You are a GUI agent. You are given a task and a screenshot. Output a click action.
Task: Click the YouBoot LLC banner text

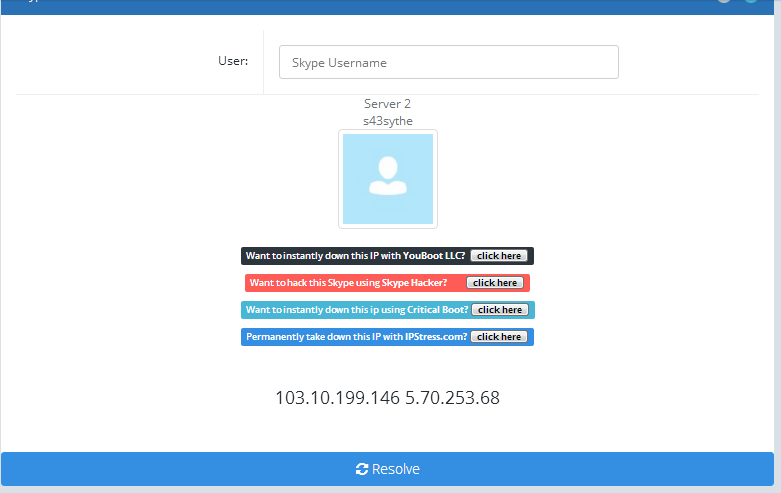(355, 256)
